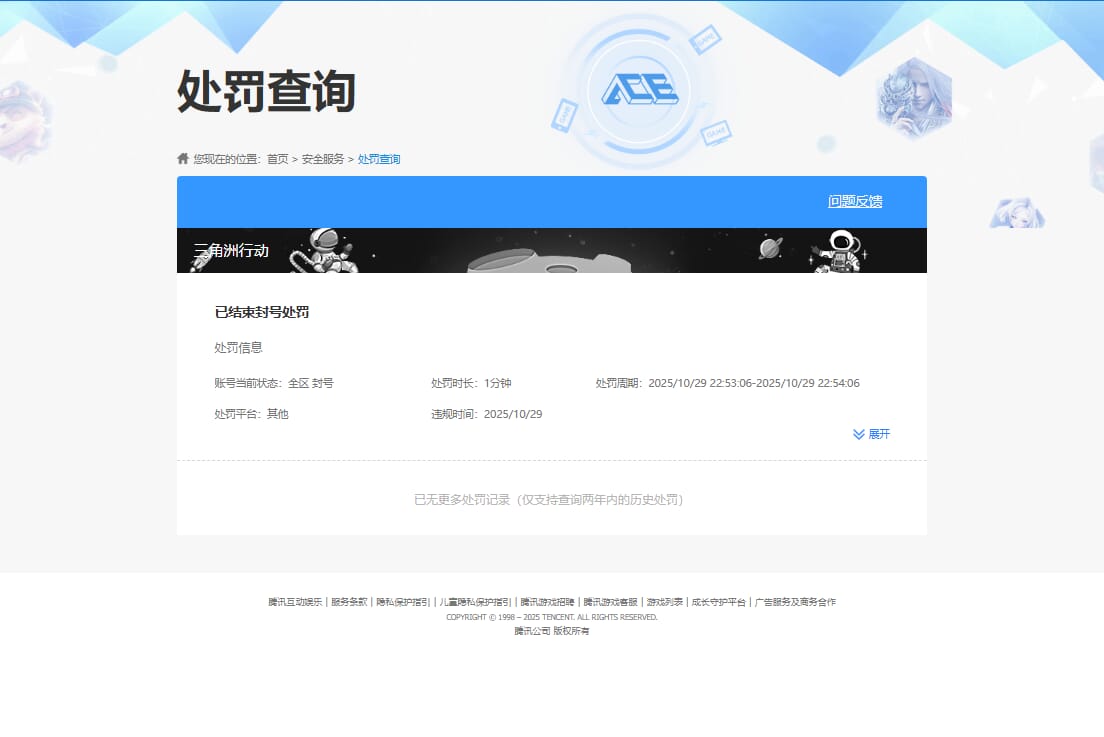This screenshot has height=737, width=1104.
Task: Open the 成长守护平台 footer link
Action: [718, 602]
